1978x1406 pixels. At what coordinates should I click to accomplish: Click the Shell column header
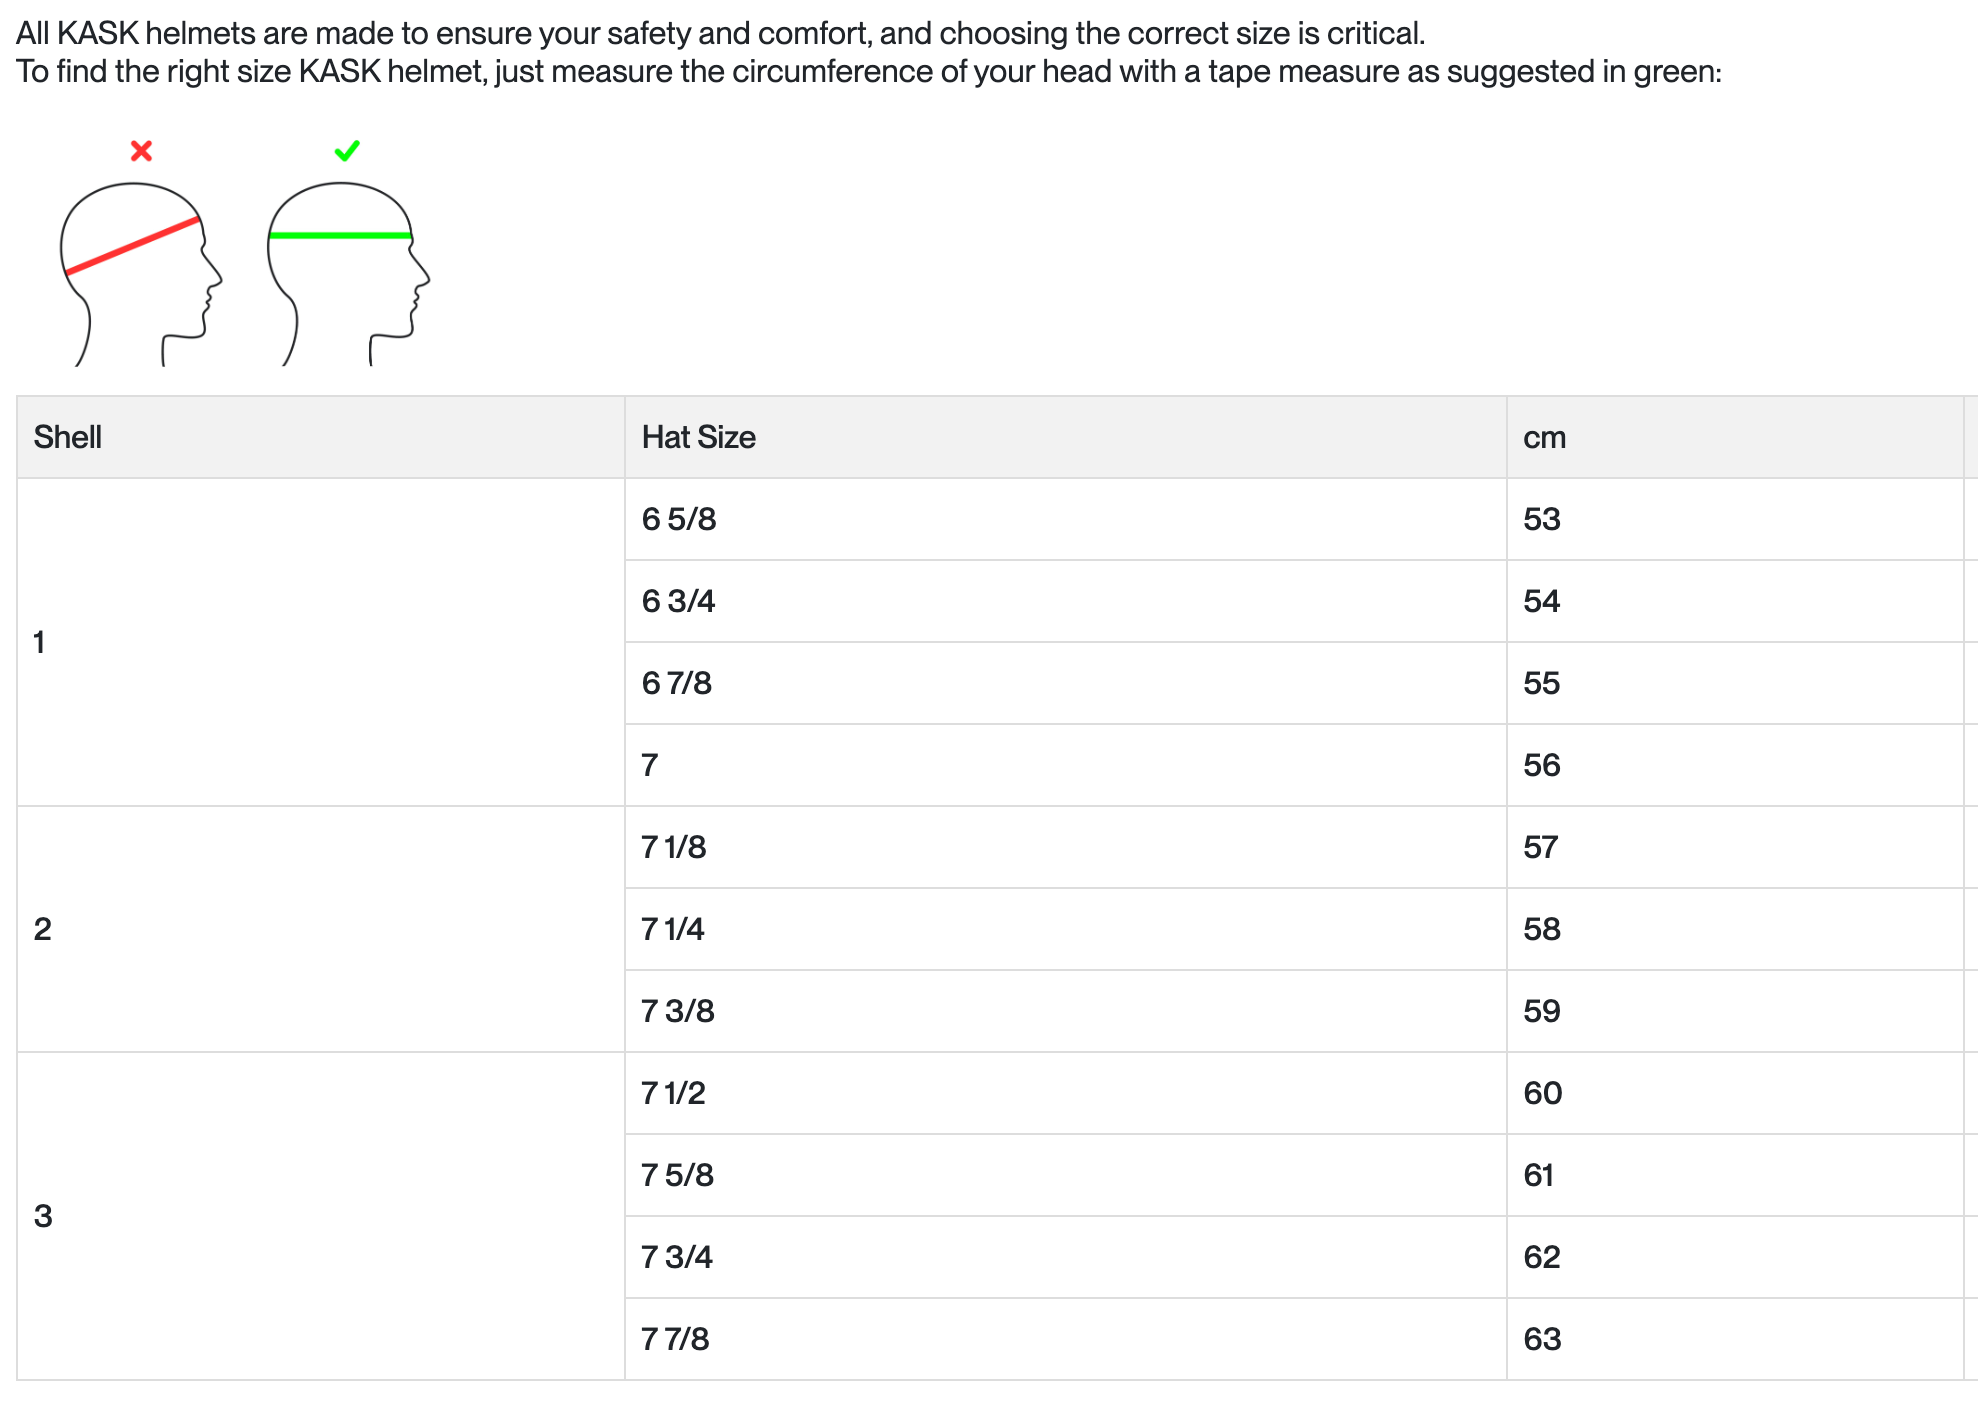(x=68, y=437)
